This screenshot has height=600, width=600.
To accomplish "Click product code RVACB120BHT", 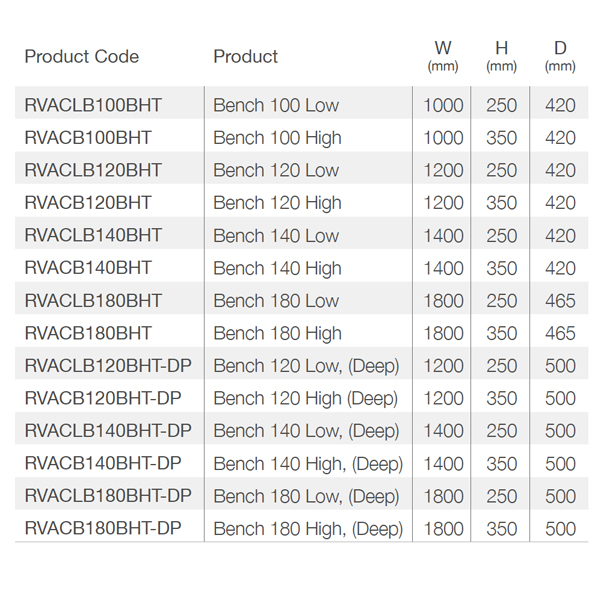I will 88,203.
